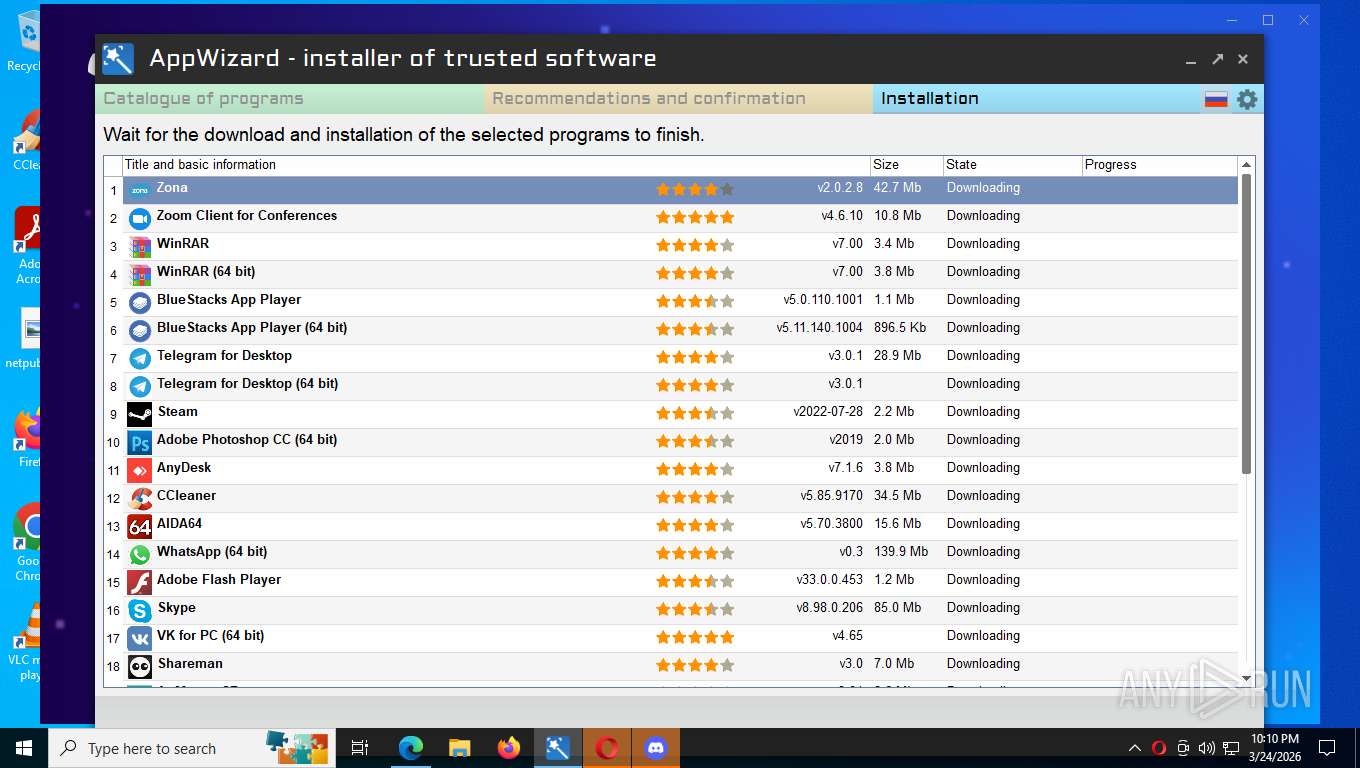Click the list scrollbar up arrow
1360x768 pixels.
point(1246,165)
